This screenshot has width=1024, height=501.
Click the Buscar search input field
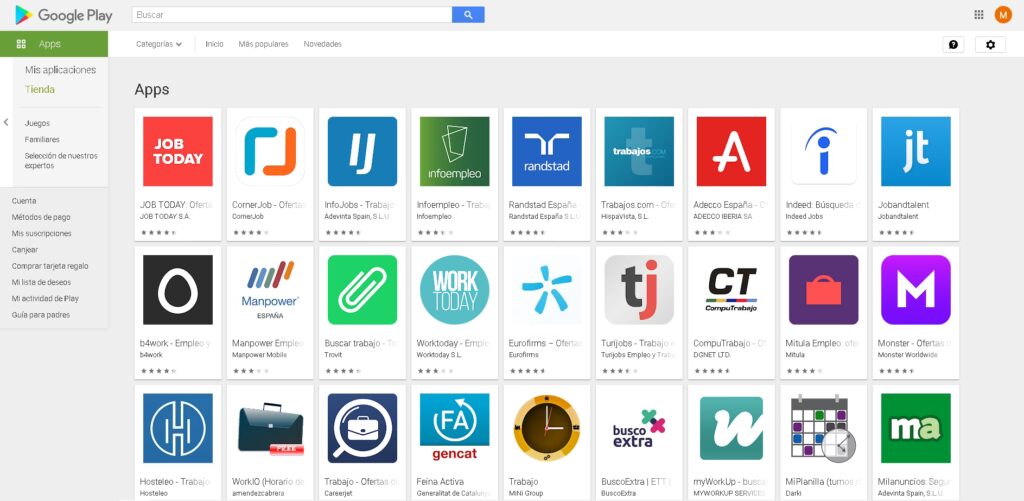point(292,15)
